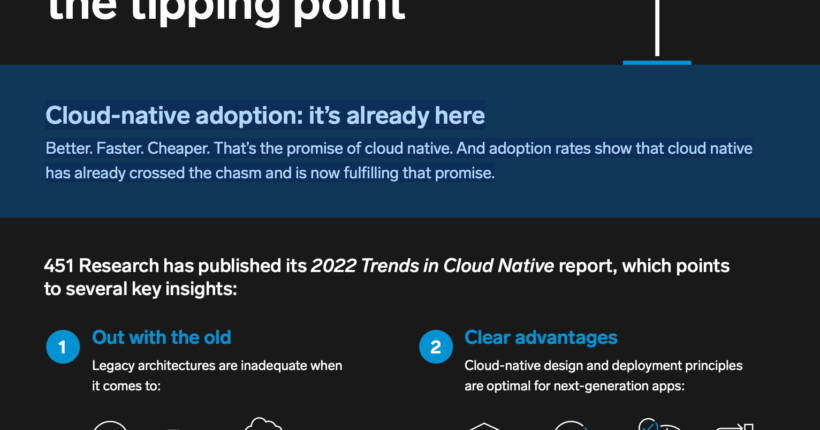Image resolution: width=820 pixels, height=430 pixels.
Task: Click the 'Out with the old' heading
Action: point(162,337)
